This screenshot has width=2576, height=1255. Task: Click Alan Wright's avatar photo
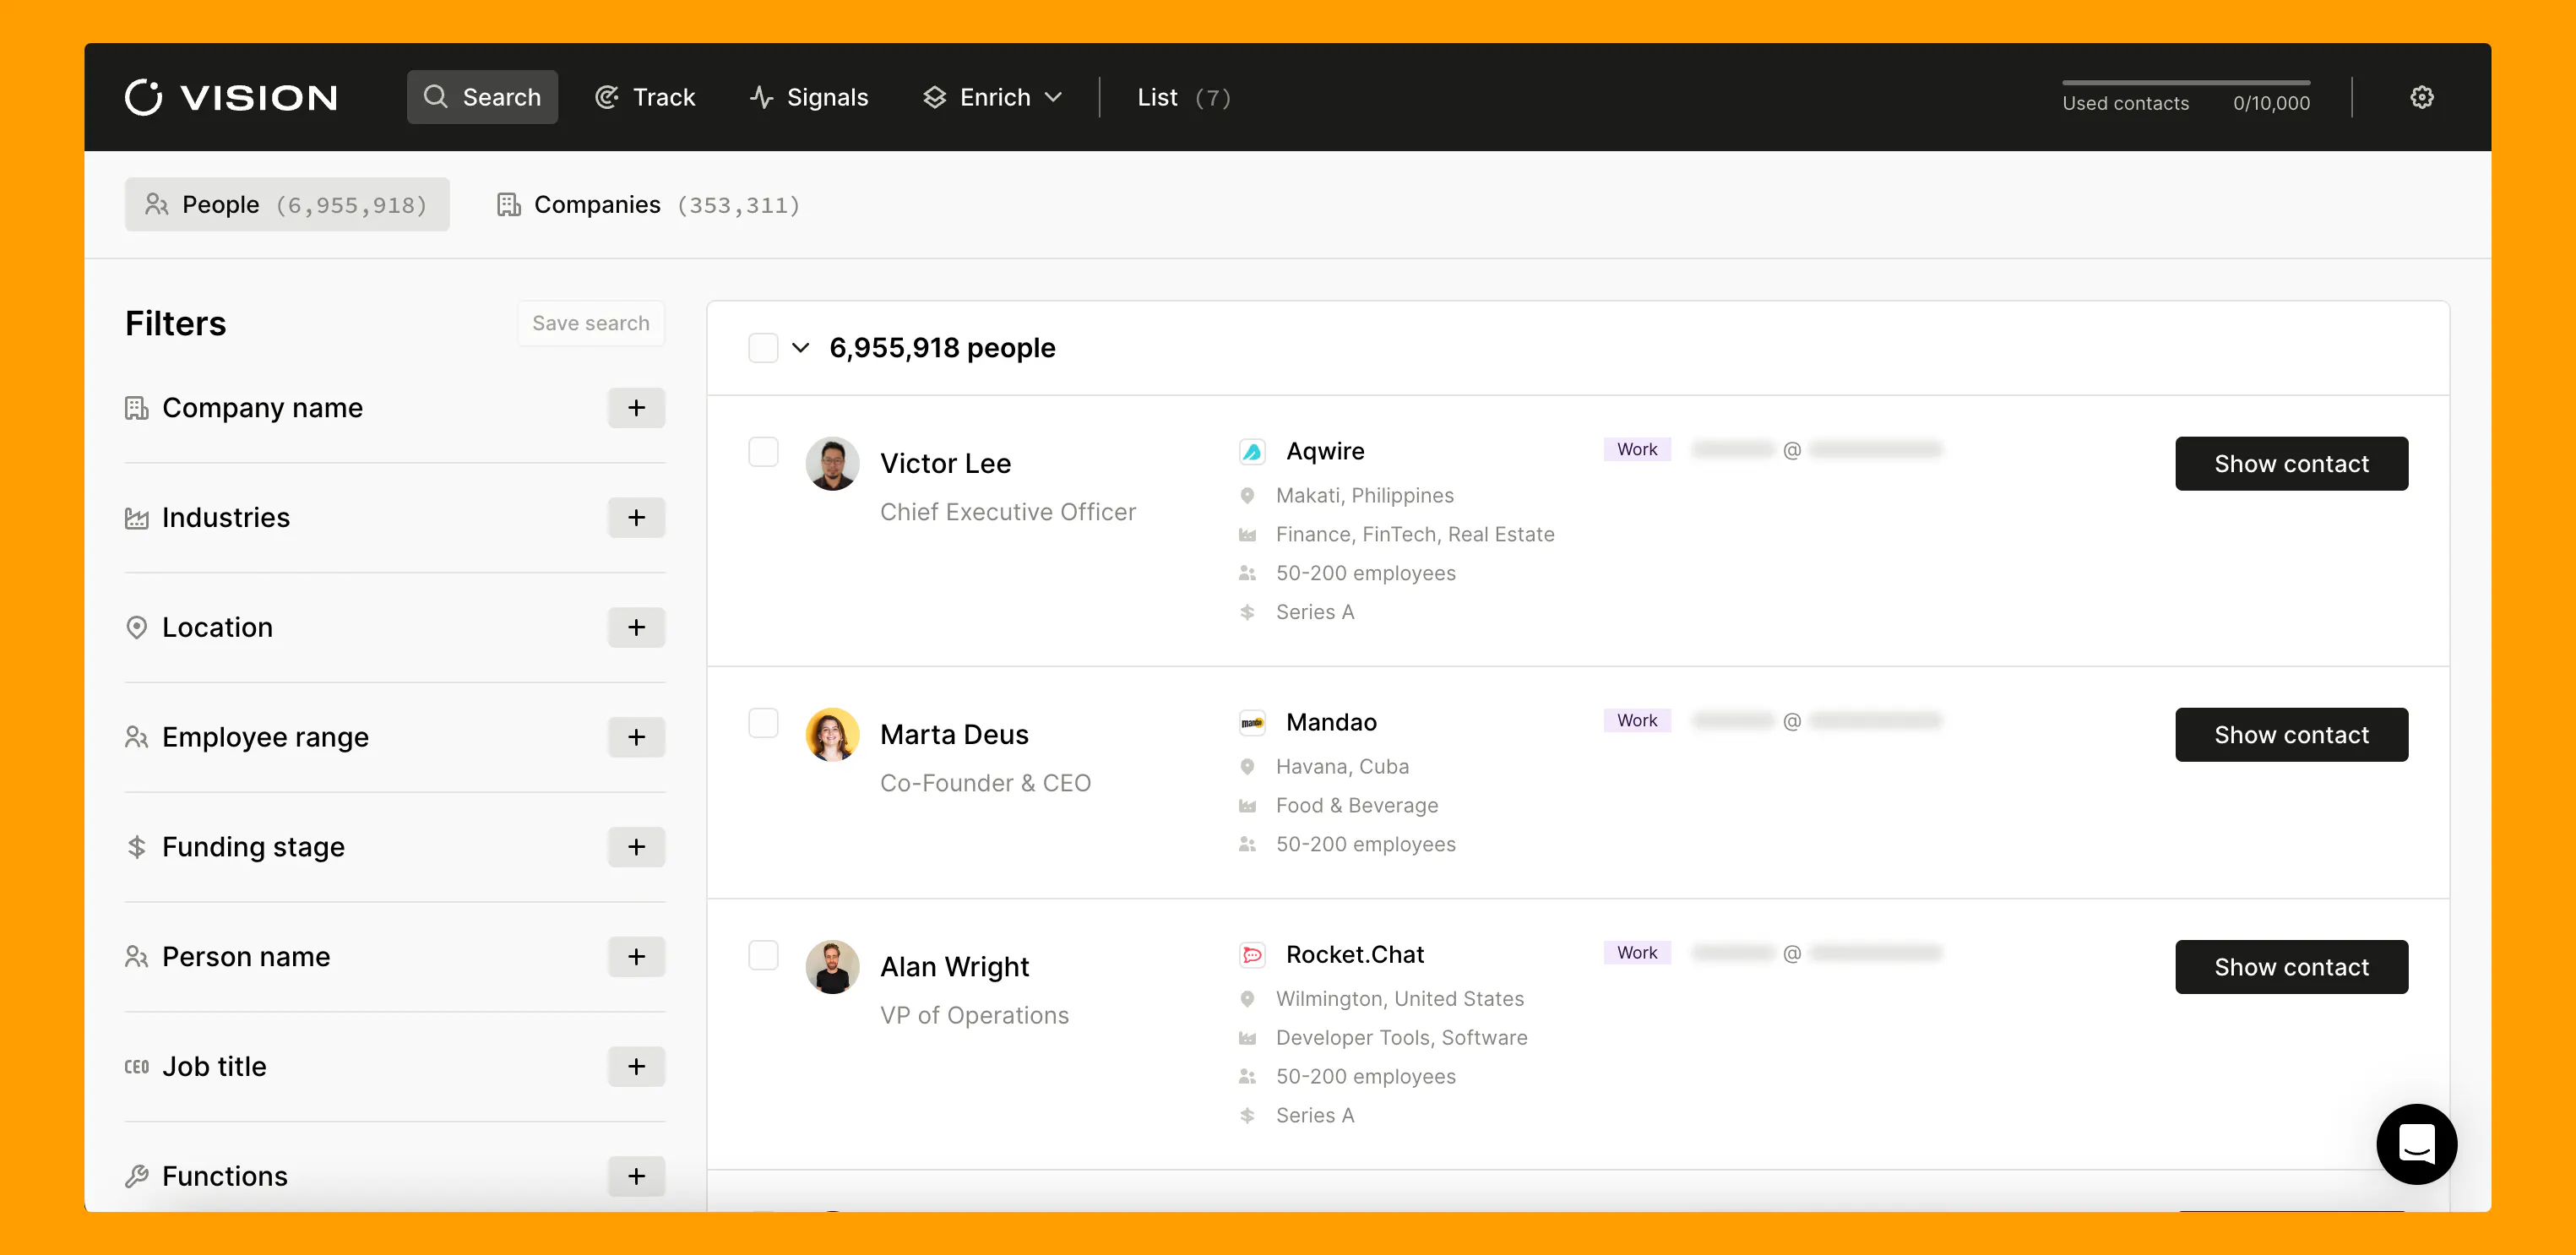(832, 967)
